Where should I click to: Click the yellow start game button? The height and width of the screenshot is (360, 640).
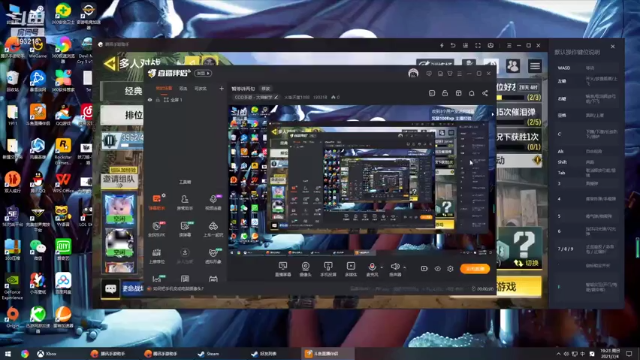pyautogui.click(x=519, y=287)
